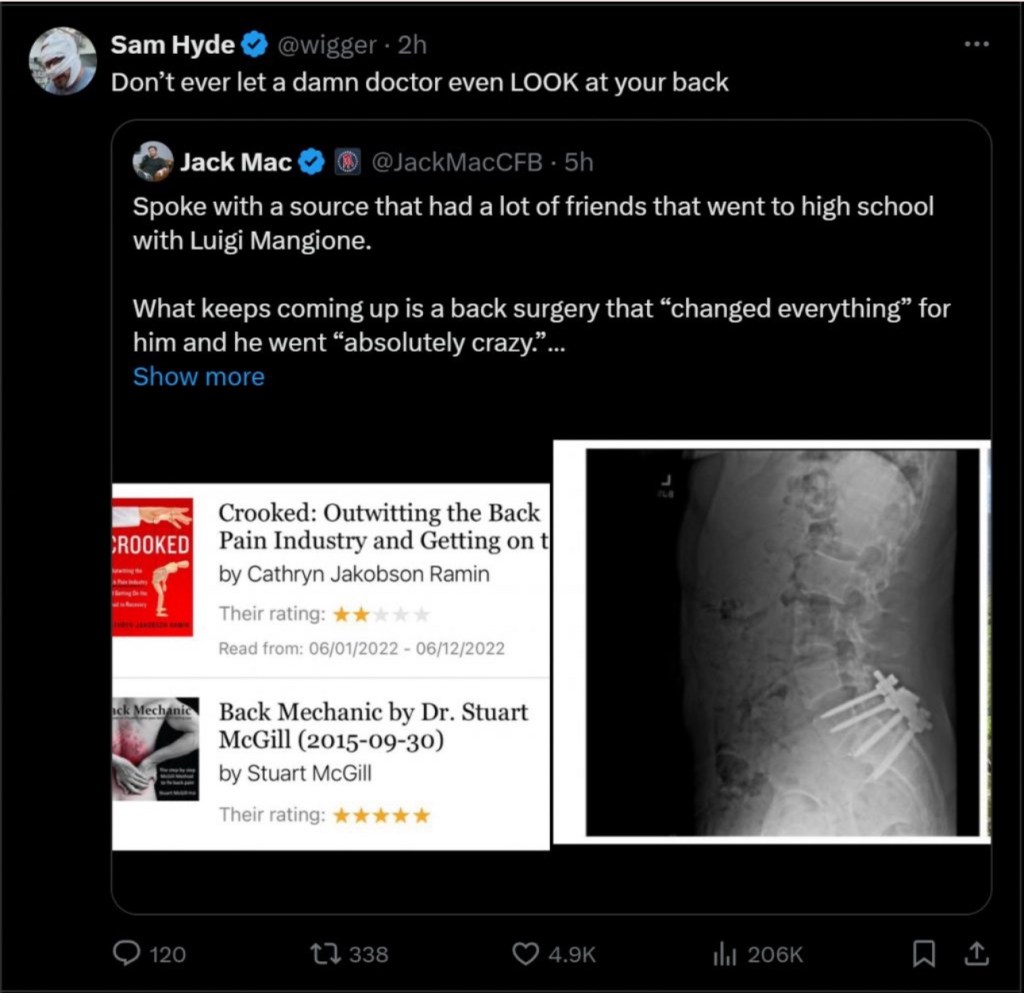
Task: Click Sam Hyde's blue verified badge
Action: [256, 45]
